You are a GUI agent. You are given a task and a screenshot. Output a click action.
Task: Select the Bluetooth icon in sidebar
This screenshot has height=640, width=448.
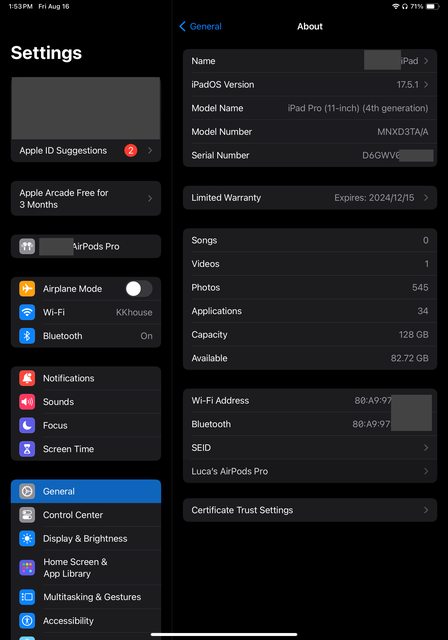click(27, 336)
